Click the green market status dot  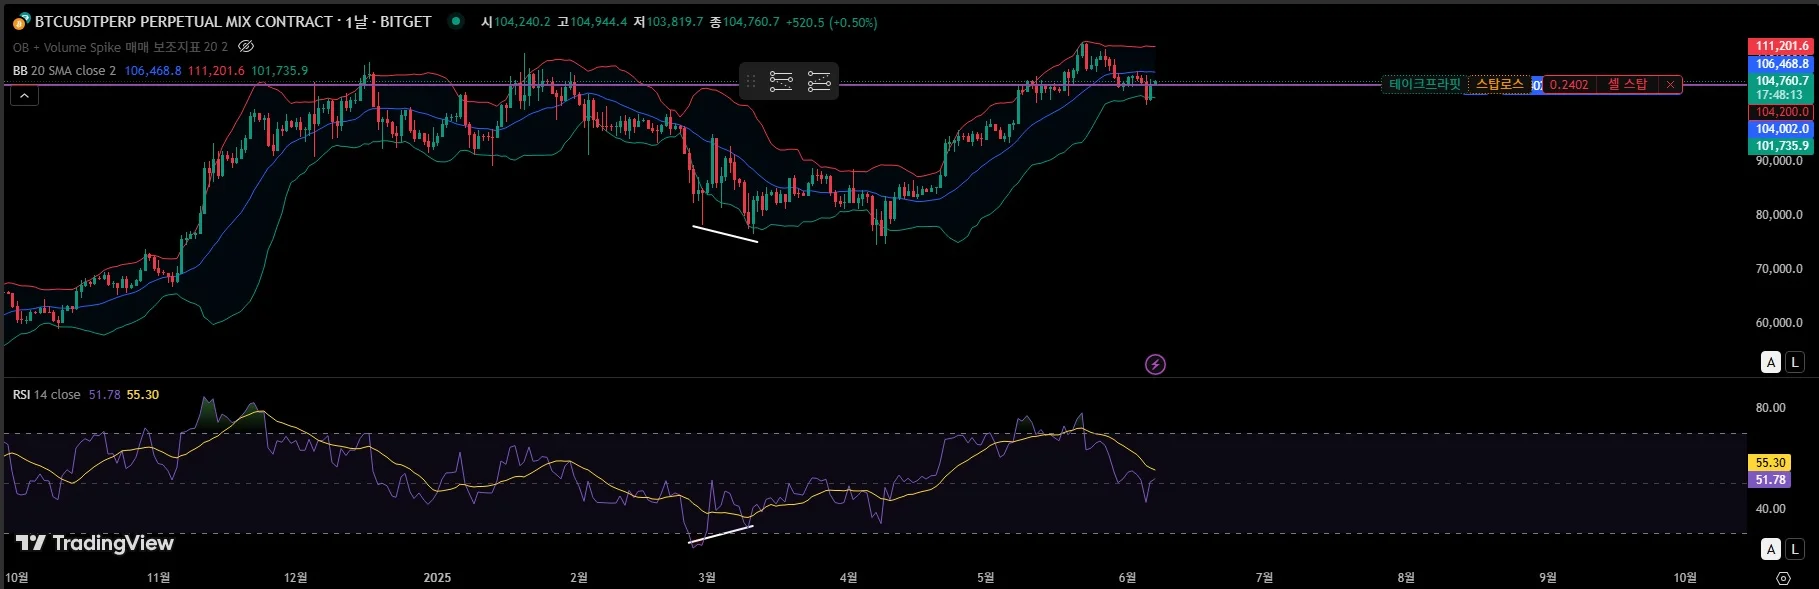(x=456, y=21)
